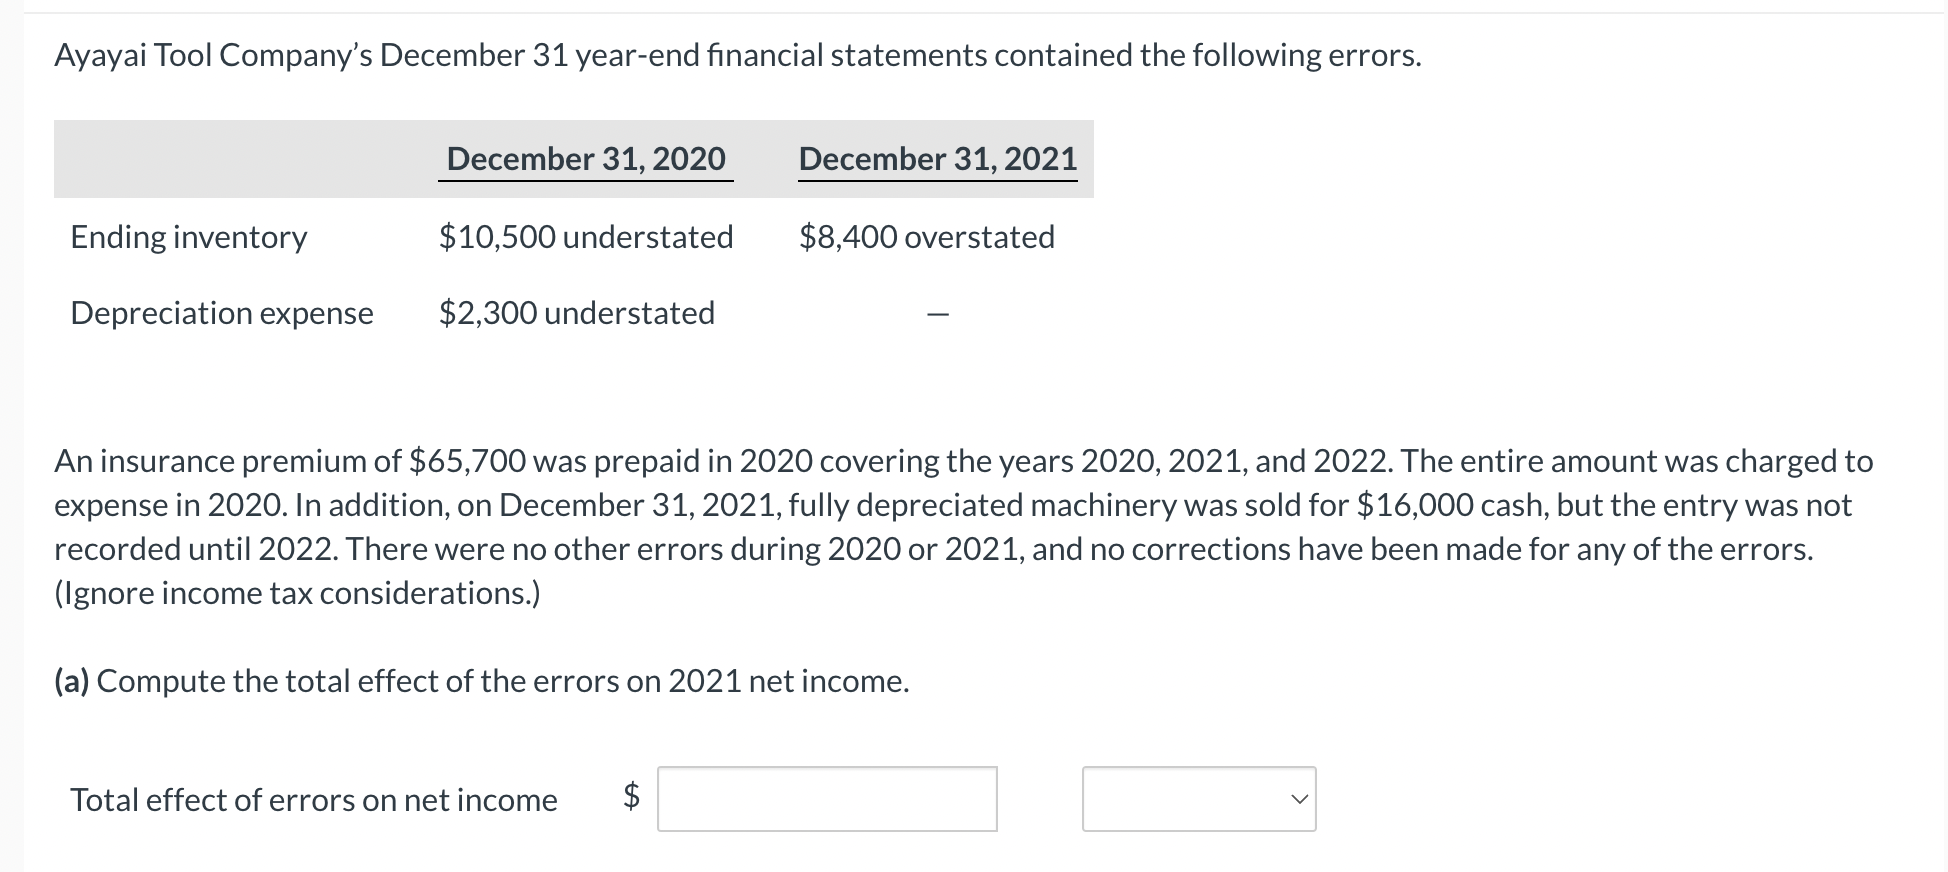Open the overstated/understated dropdown
The image size is (1948, 872).
tap(1198, 798)
